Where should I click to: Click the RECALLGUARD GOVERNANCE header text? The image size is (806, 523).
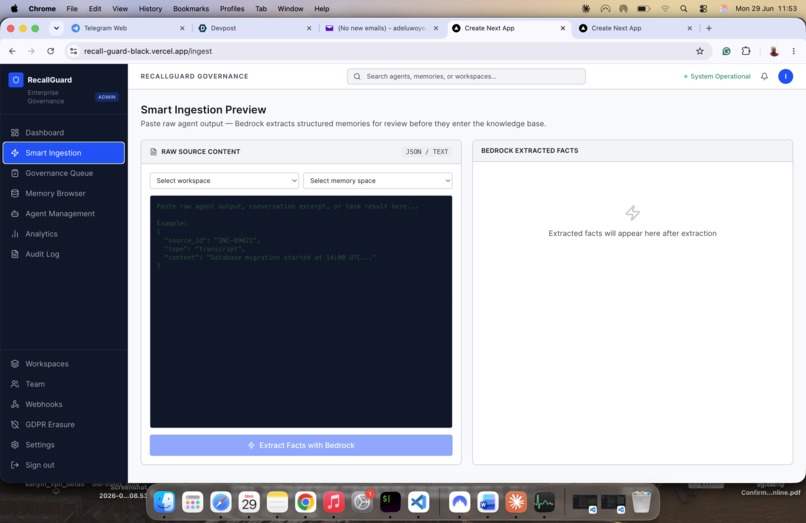194,76
